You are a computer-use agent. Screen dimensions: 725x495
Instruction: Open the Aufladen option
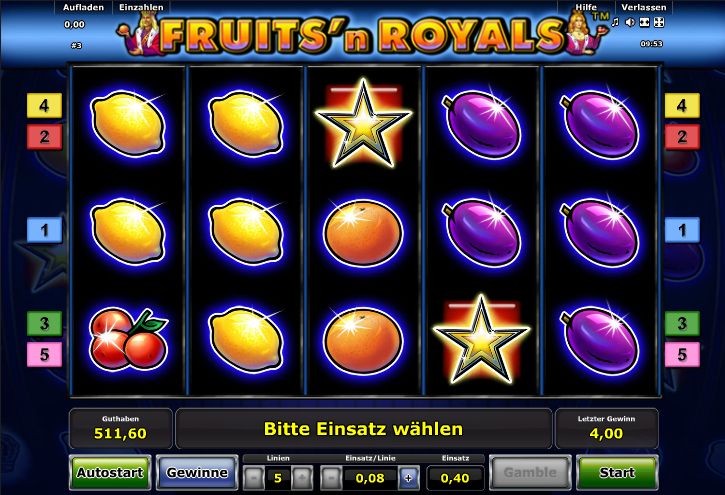(83, 7)
